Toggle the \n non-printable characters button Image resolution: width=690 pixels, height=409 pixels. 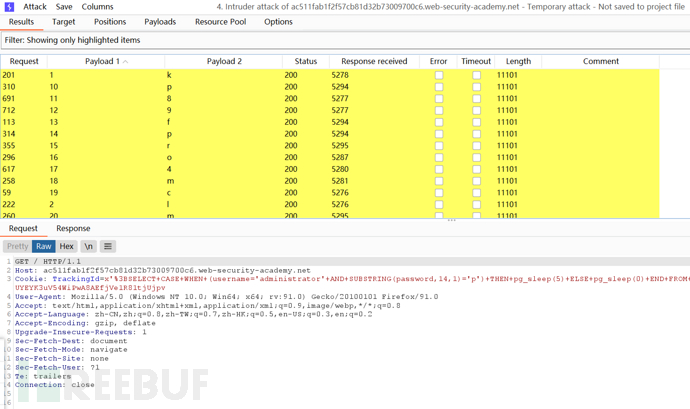click(x=88, y=246)
